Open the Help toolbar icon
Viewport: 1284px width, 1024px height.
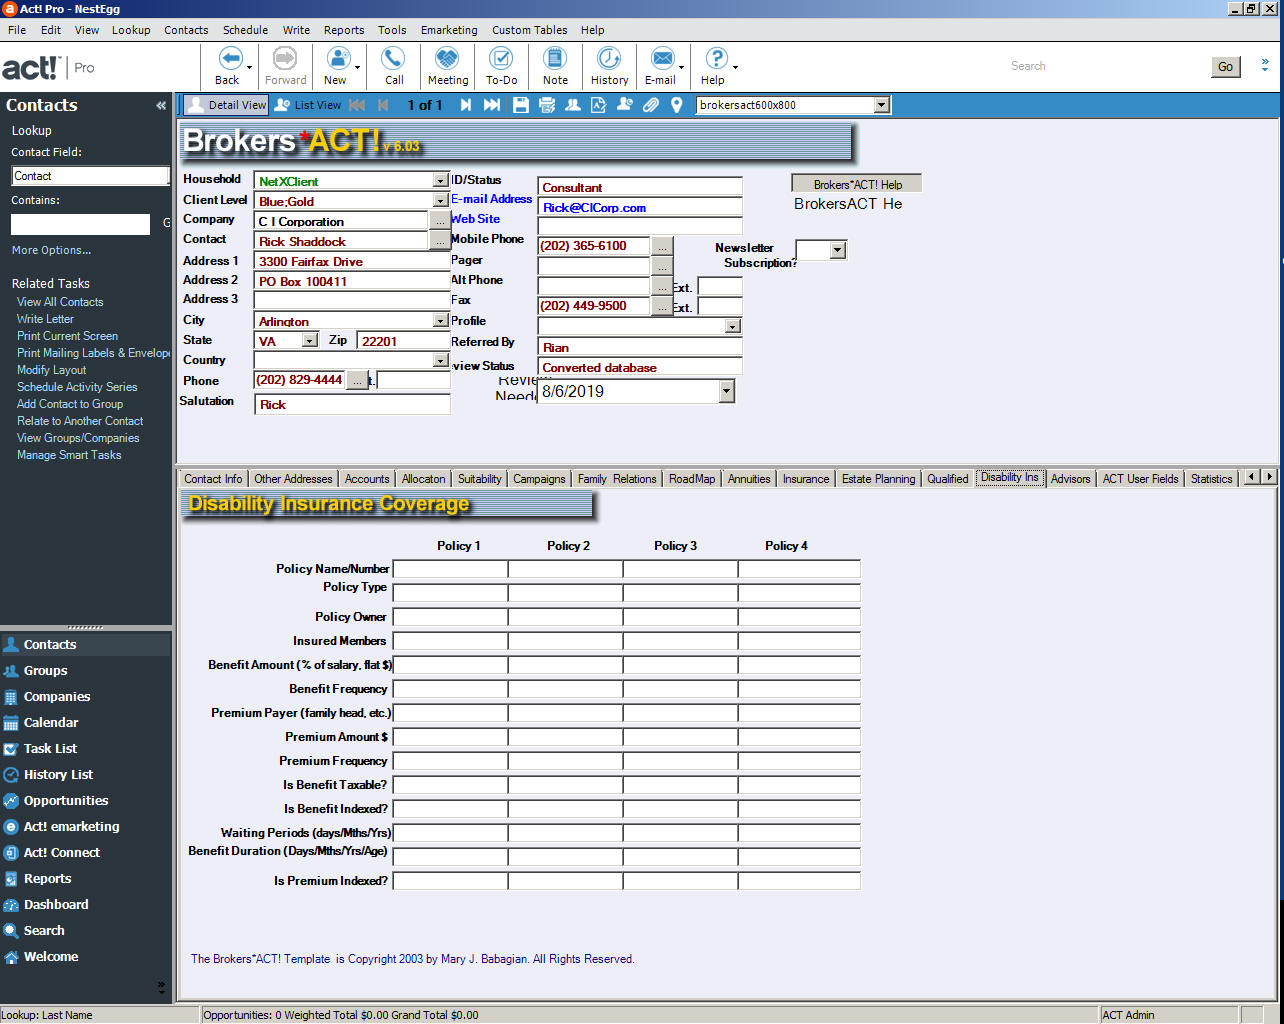[715, 58]
